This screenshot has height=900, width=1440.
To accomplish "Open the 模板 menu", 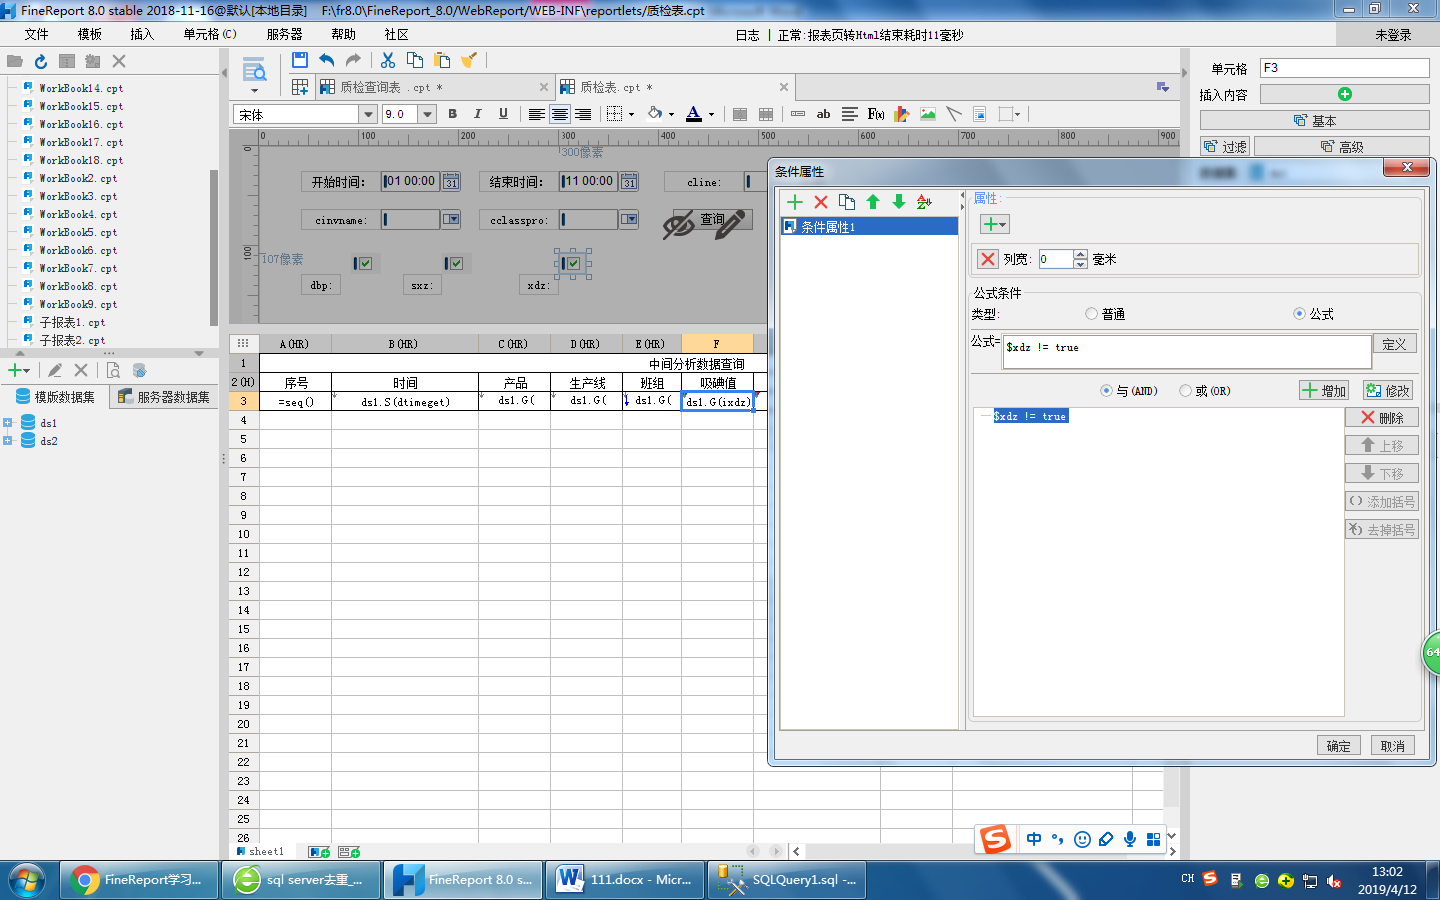I will [90, 34].
